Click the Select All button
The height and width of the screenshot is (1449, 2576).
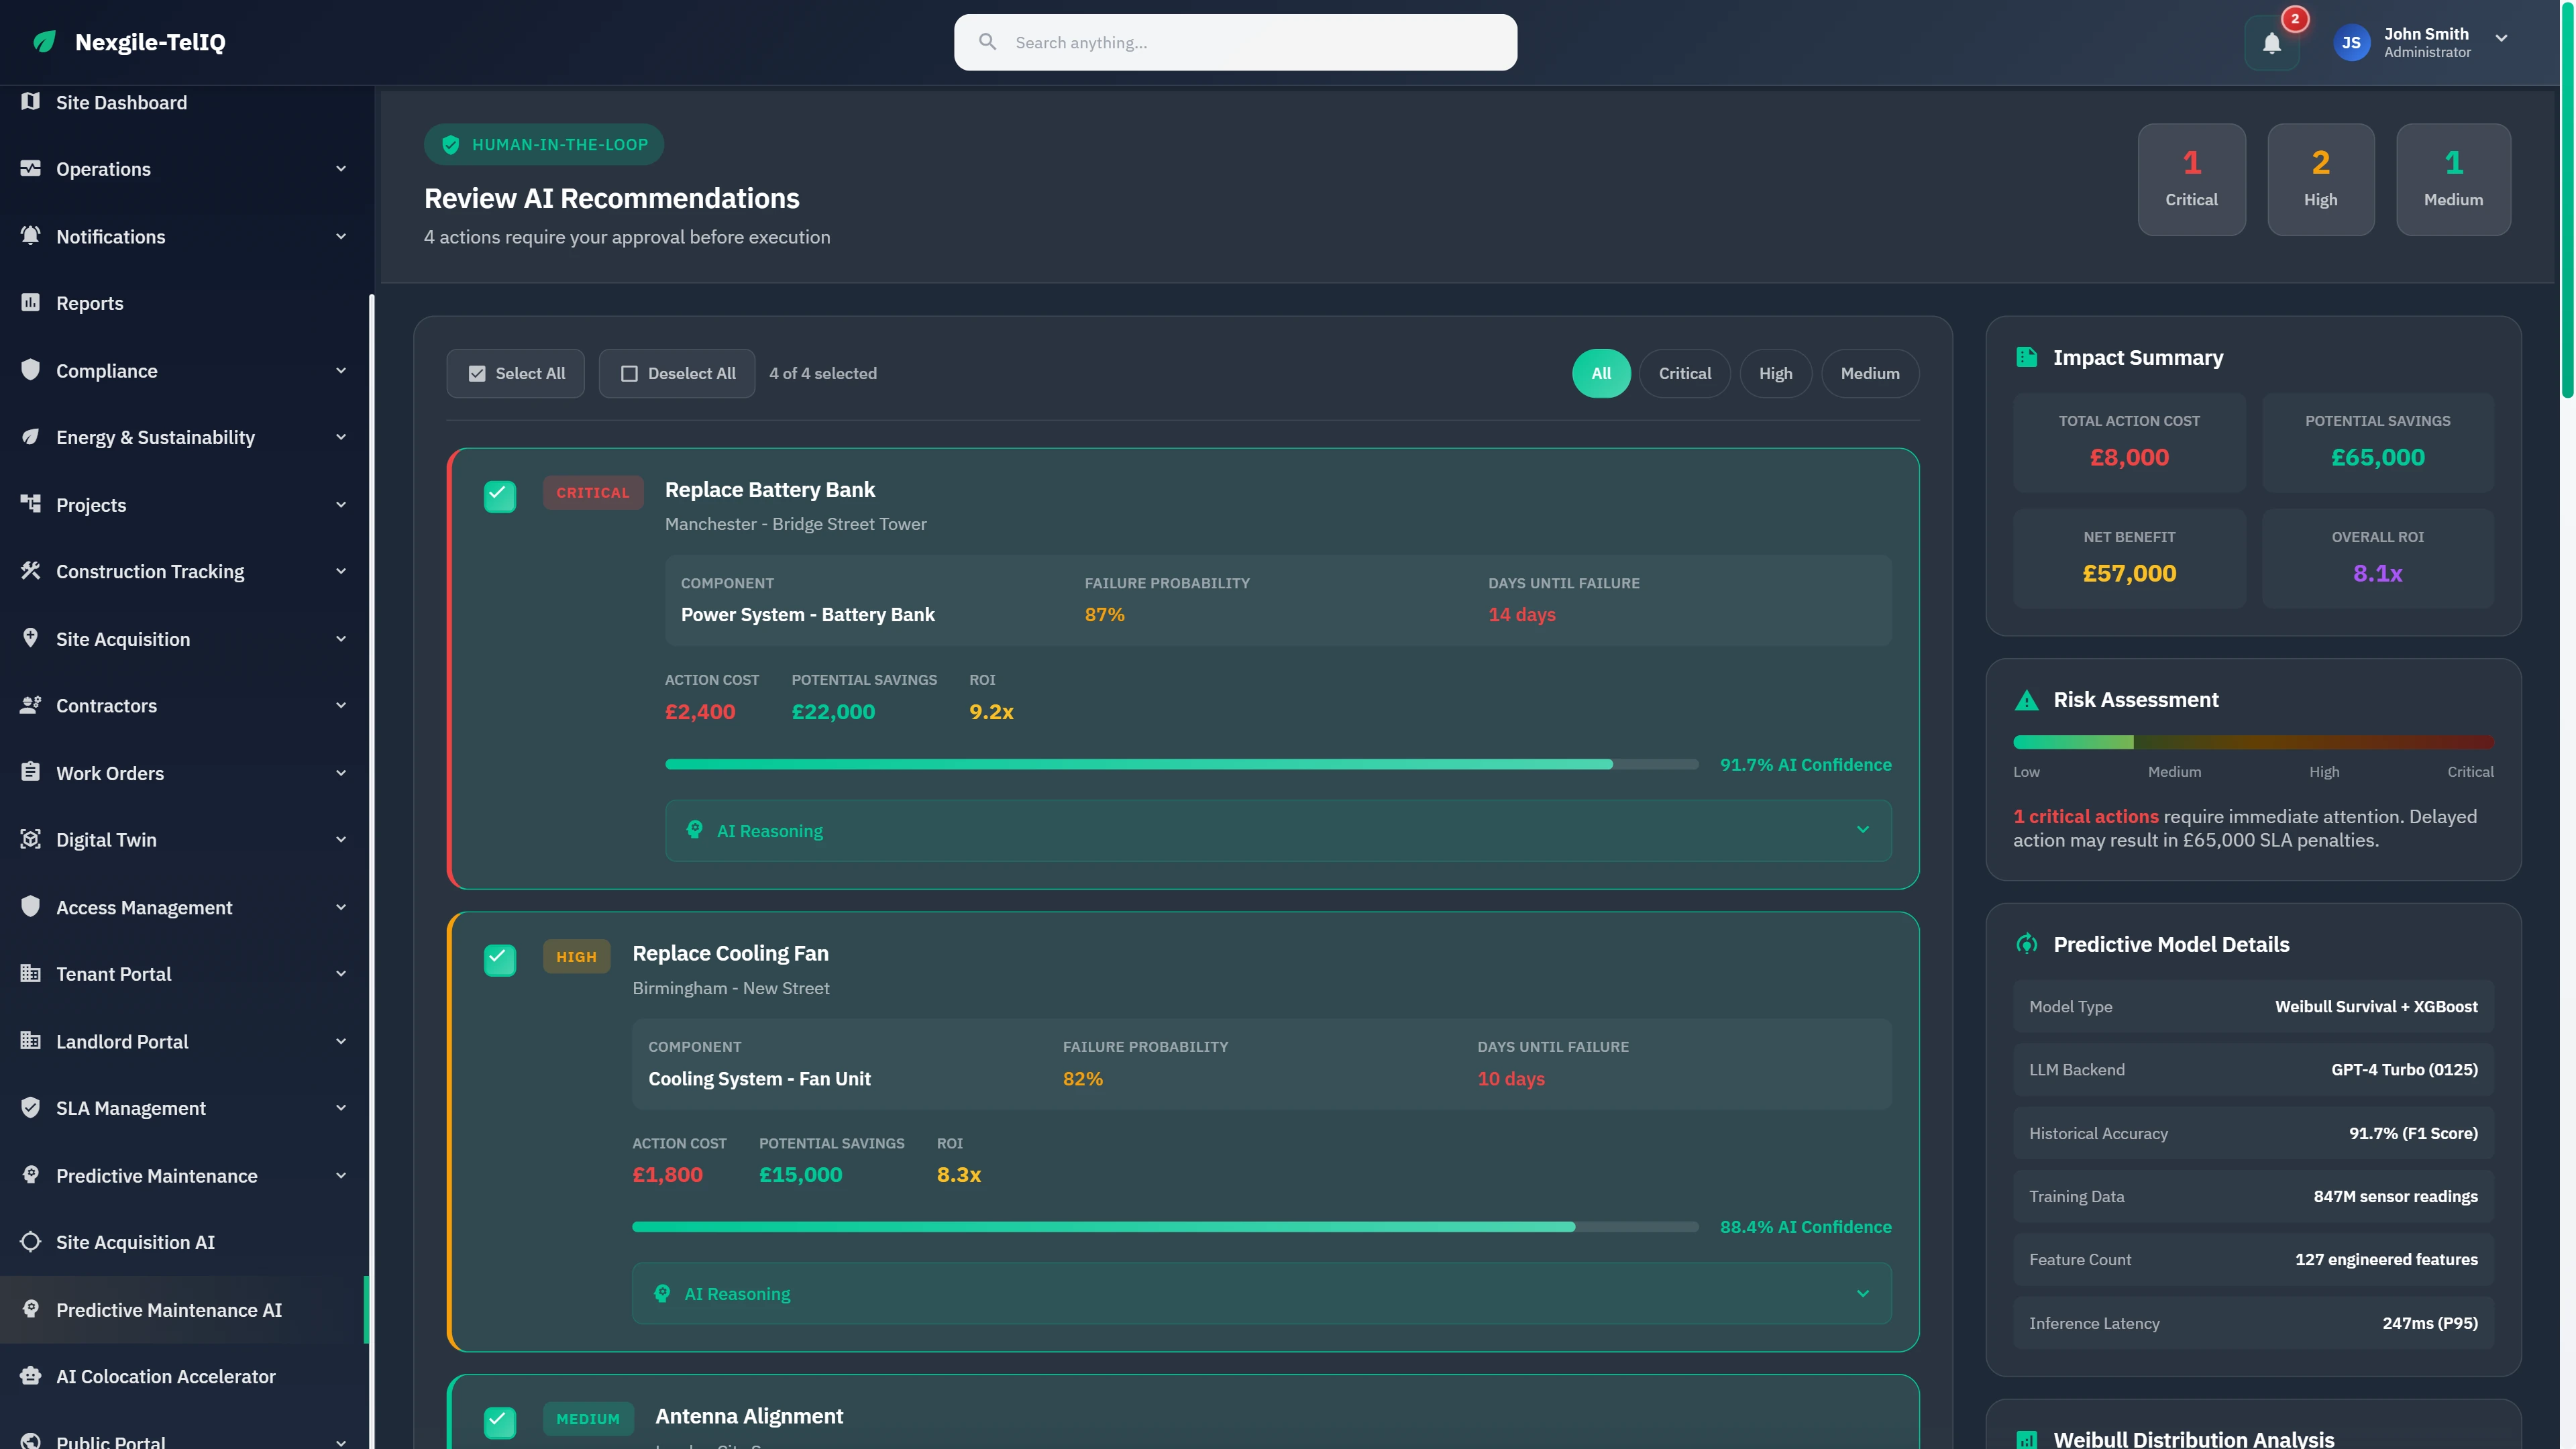516,372
